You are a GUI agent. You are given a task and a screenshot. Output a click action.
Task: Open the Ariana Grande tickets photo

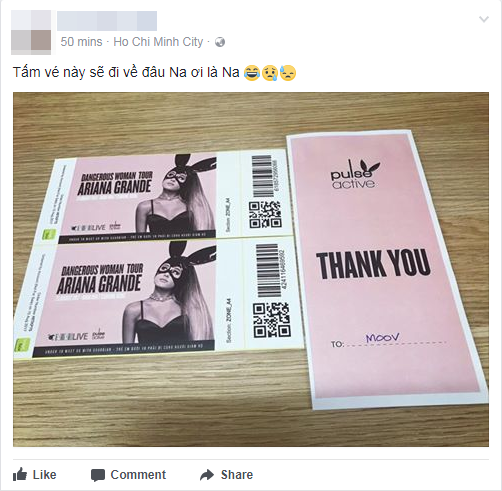pos(251,269)
